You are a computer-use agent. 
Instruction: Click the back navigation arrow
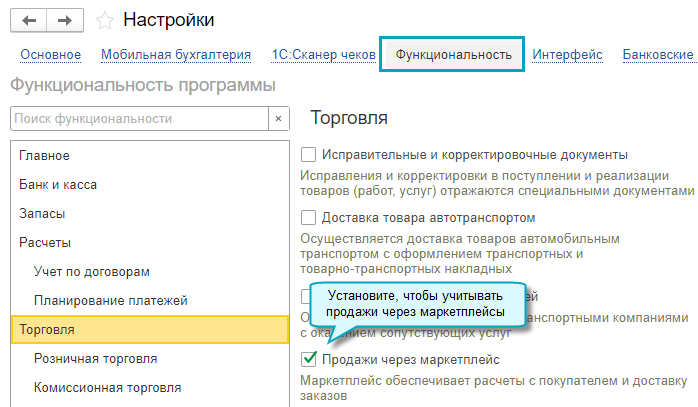(x=29, y=20)
